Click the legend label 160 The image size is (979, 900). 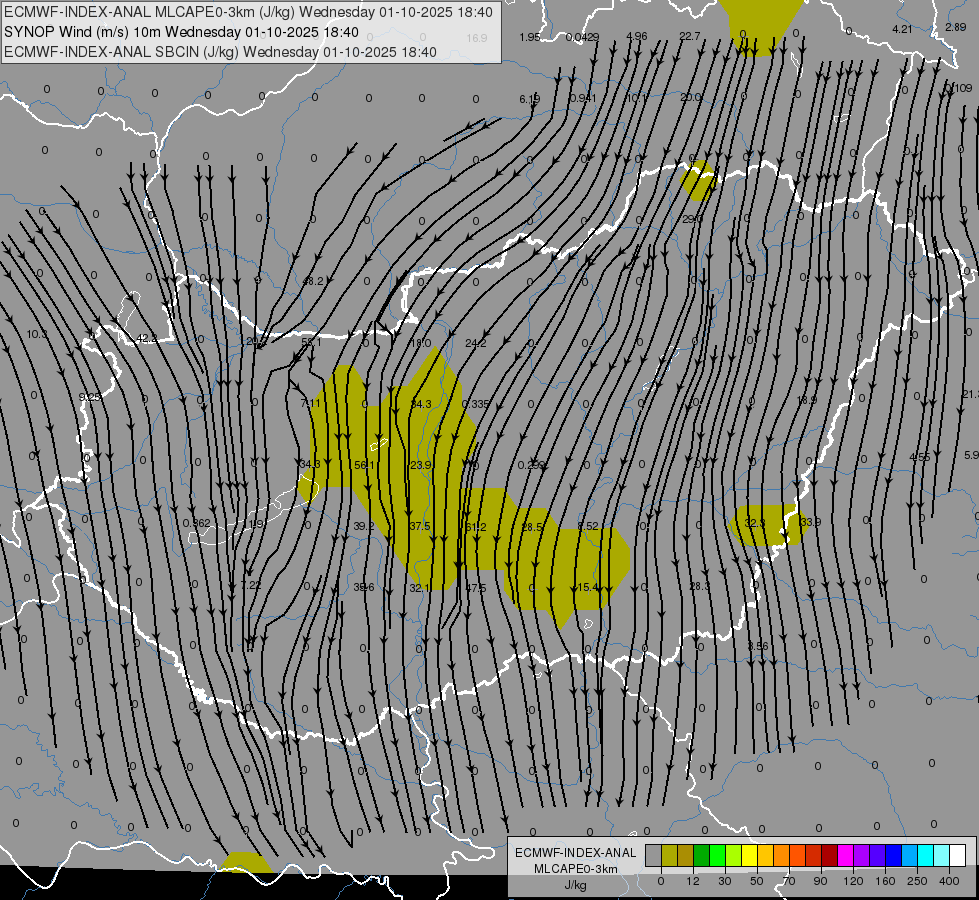click(x=885, y=881)
